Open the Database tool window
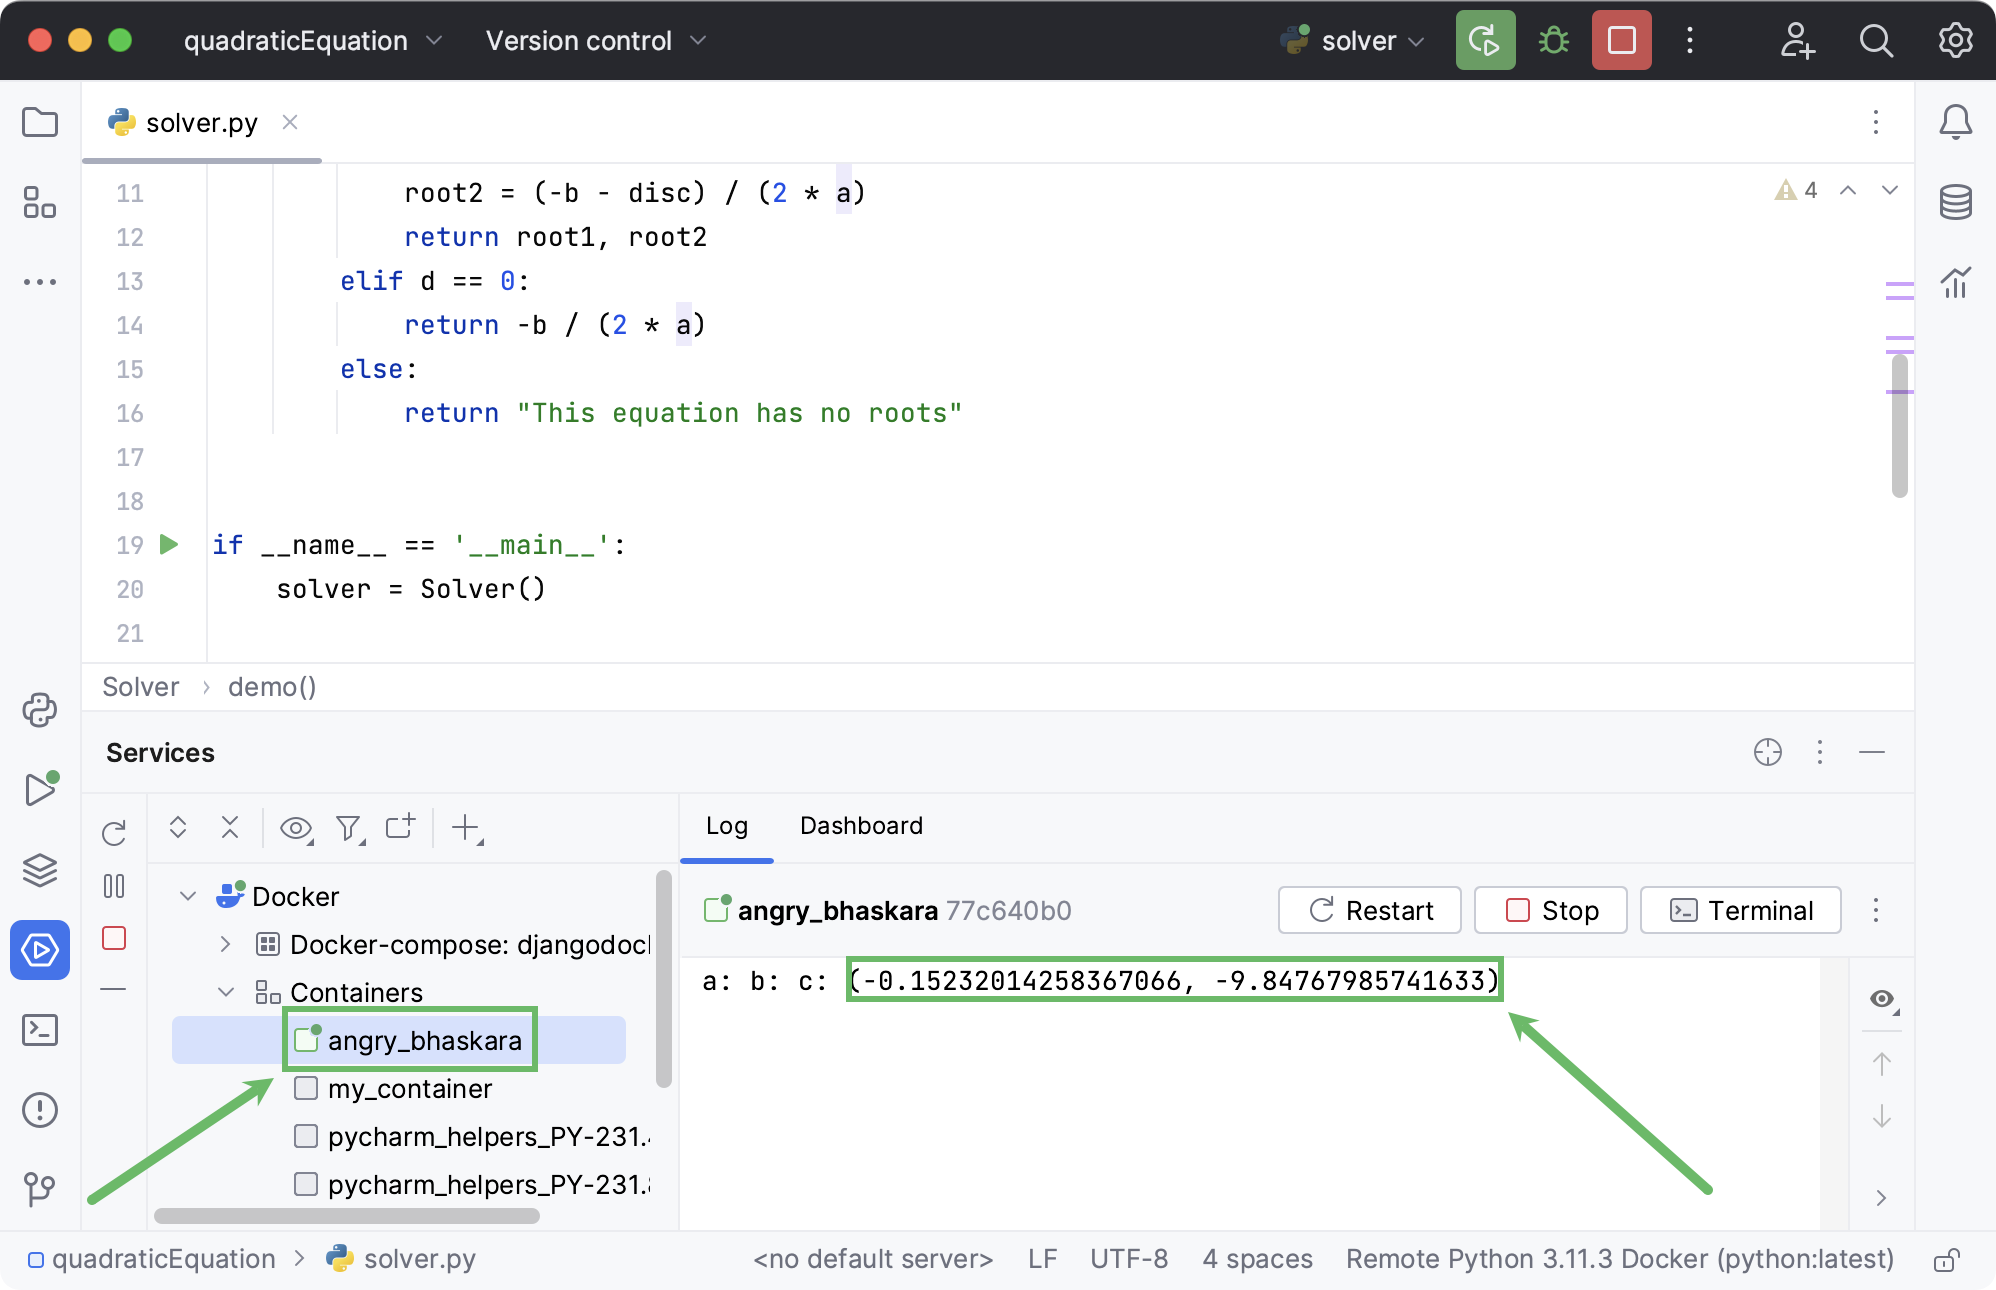Screen dimensions: 1996x1290 pos(1955,202)
